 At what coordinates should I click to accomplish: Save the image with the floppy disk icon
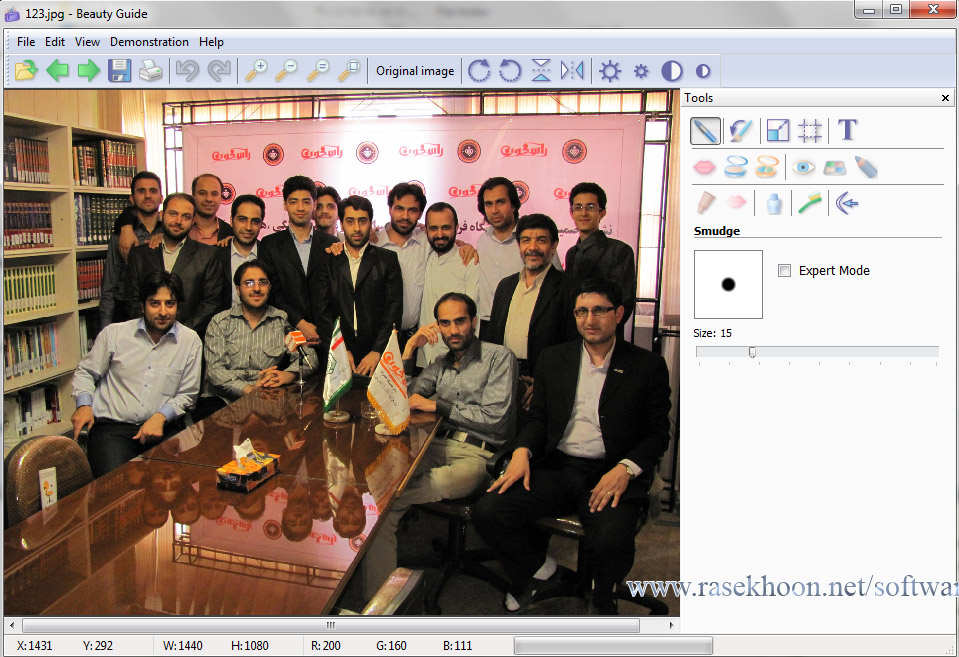click(x=119, y=70)
